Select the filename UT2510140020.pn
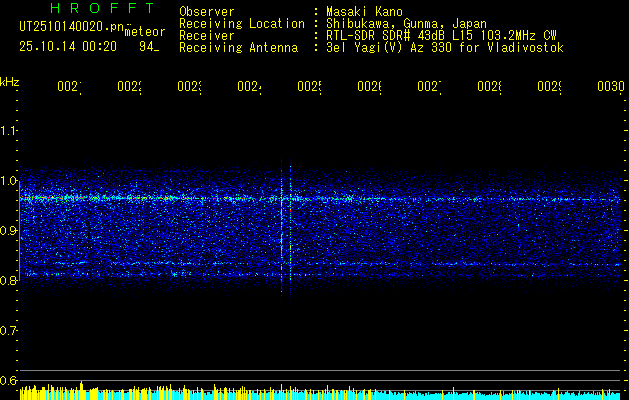 [x=71, y=26]
